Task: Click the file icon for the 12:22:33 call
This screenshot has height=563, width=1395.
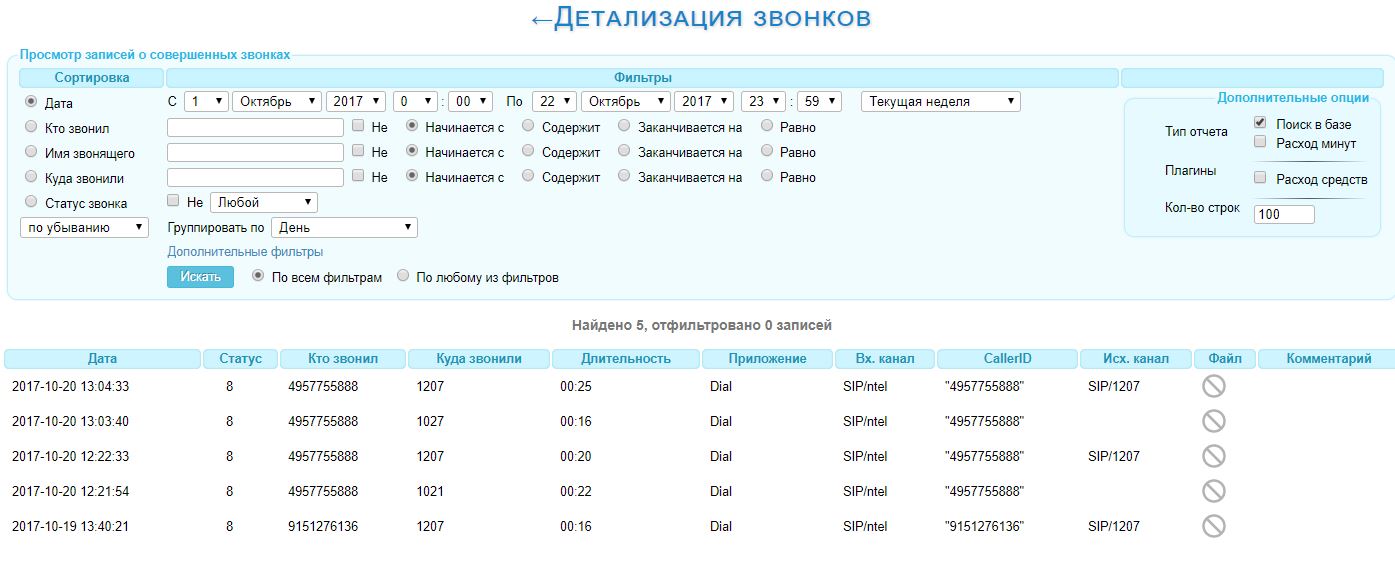Action: point(1213,457)
